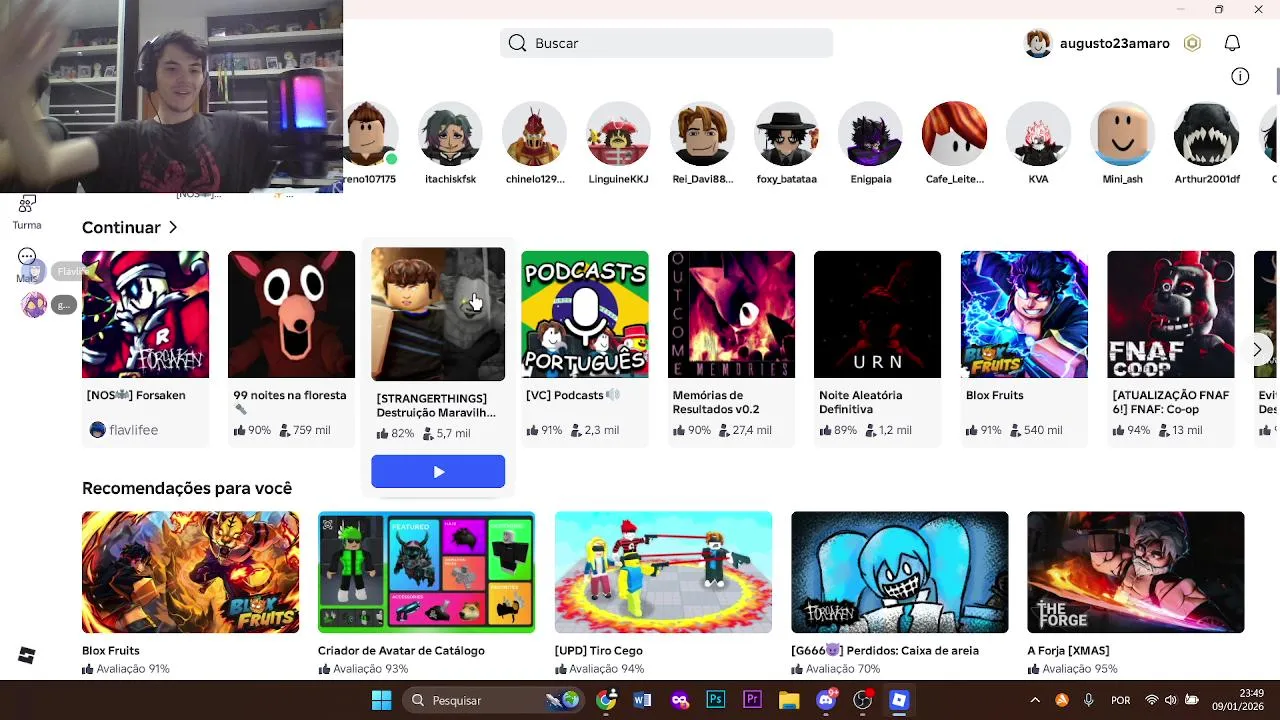Open friend Arthur2001df's avatar
The image size is (1280, 720).
pos(1206,133)
